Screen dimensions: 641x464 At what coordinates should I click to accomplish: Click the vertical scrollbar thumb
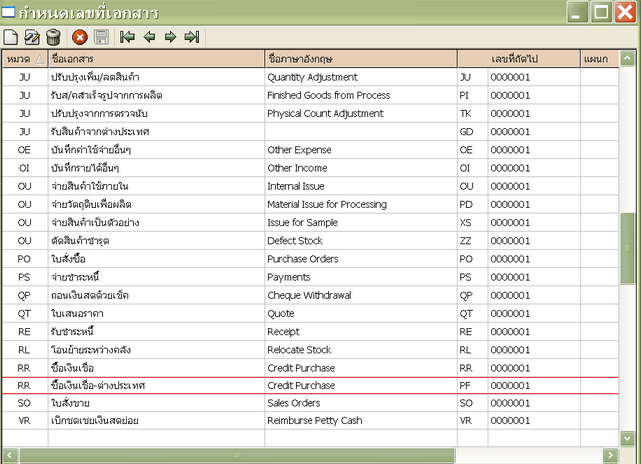click(627, 247)
